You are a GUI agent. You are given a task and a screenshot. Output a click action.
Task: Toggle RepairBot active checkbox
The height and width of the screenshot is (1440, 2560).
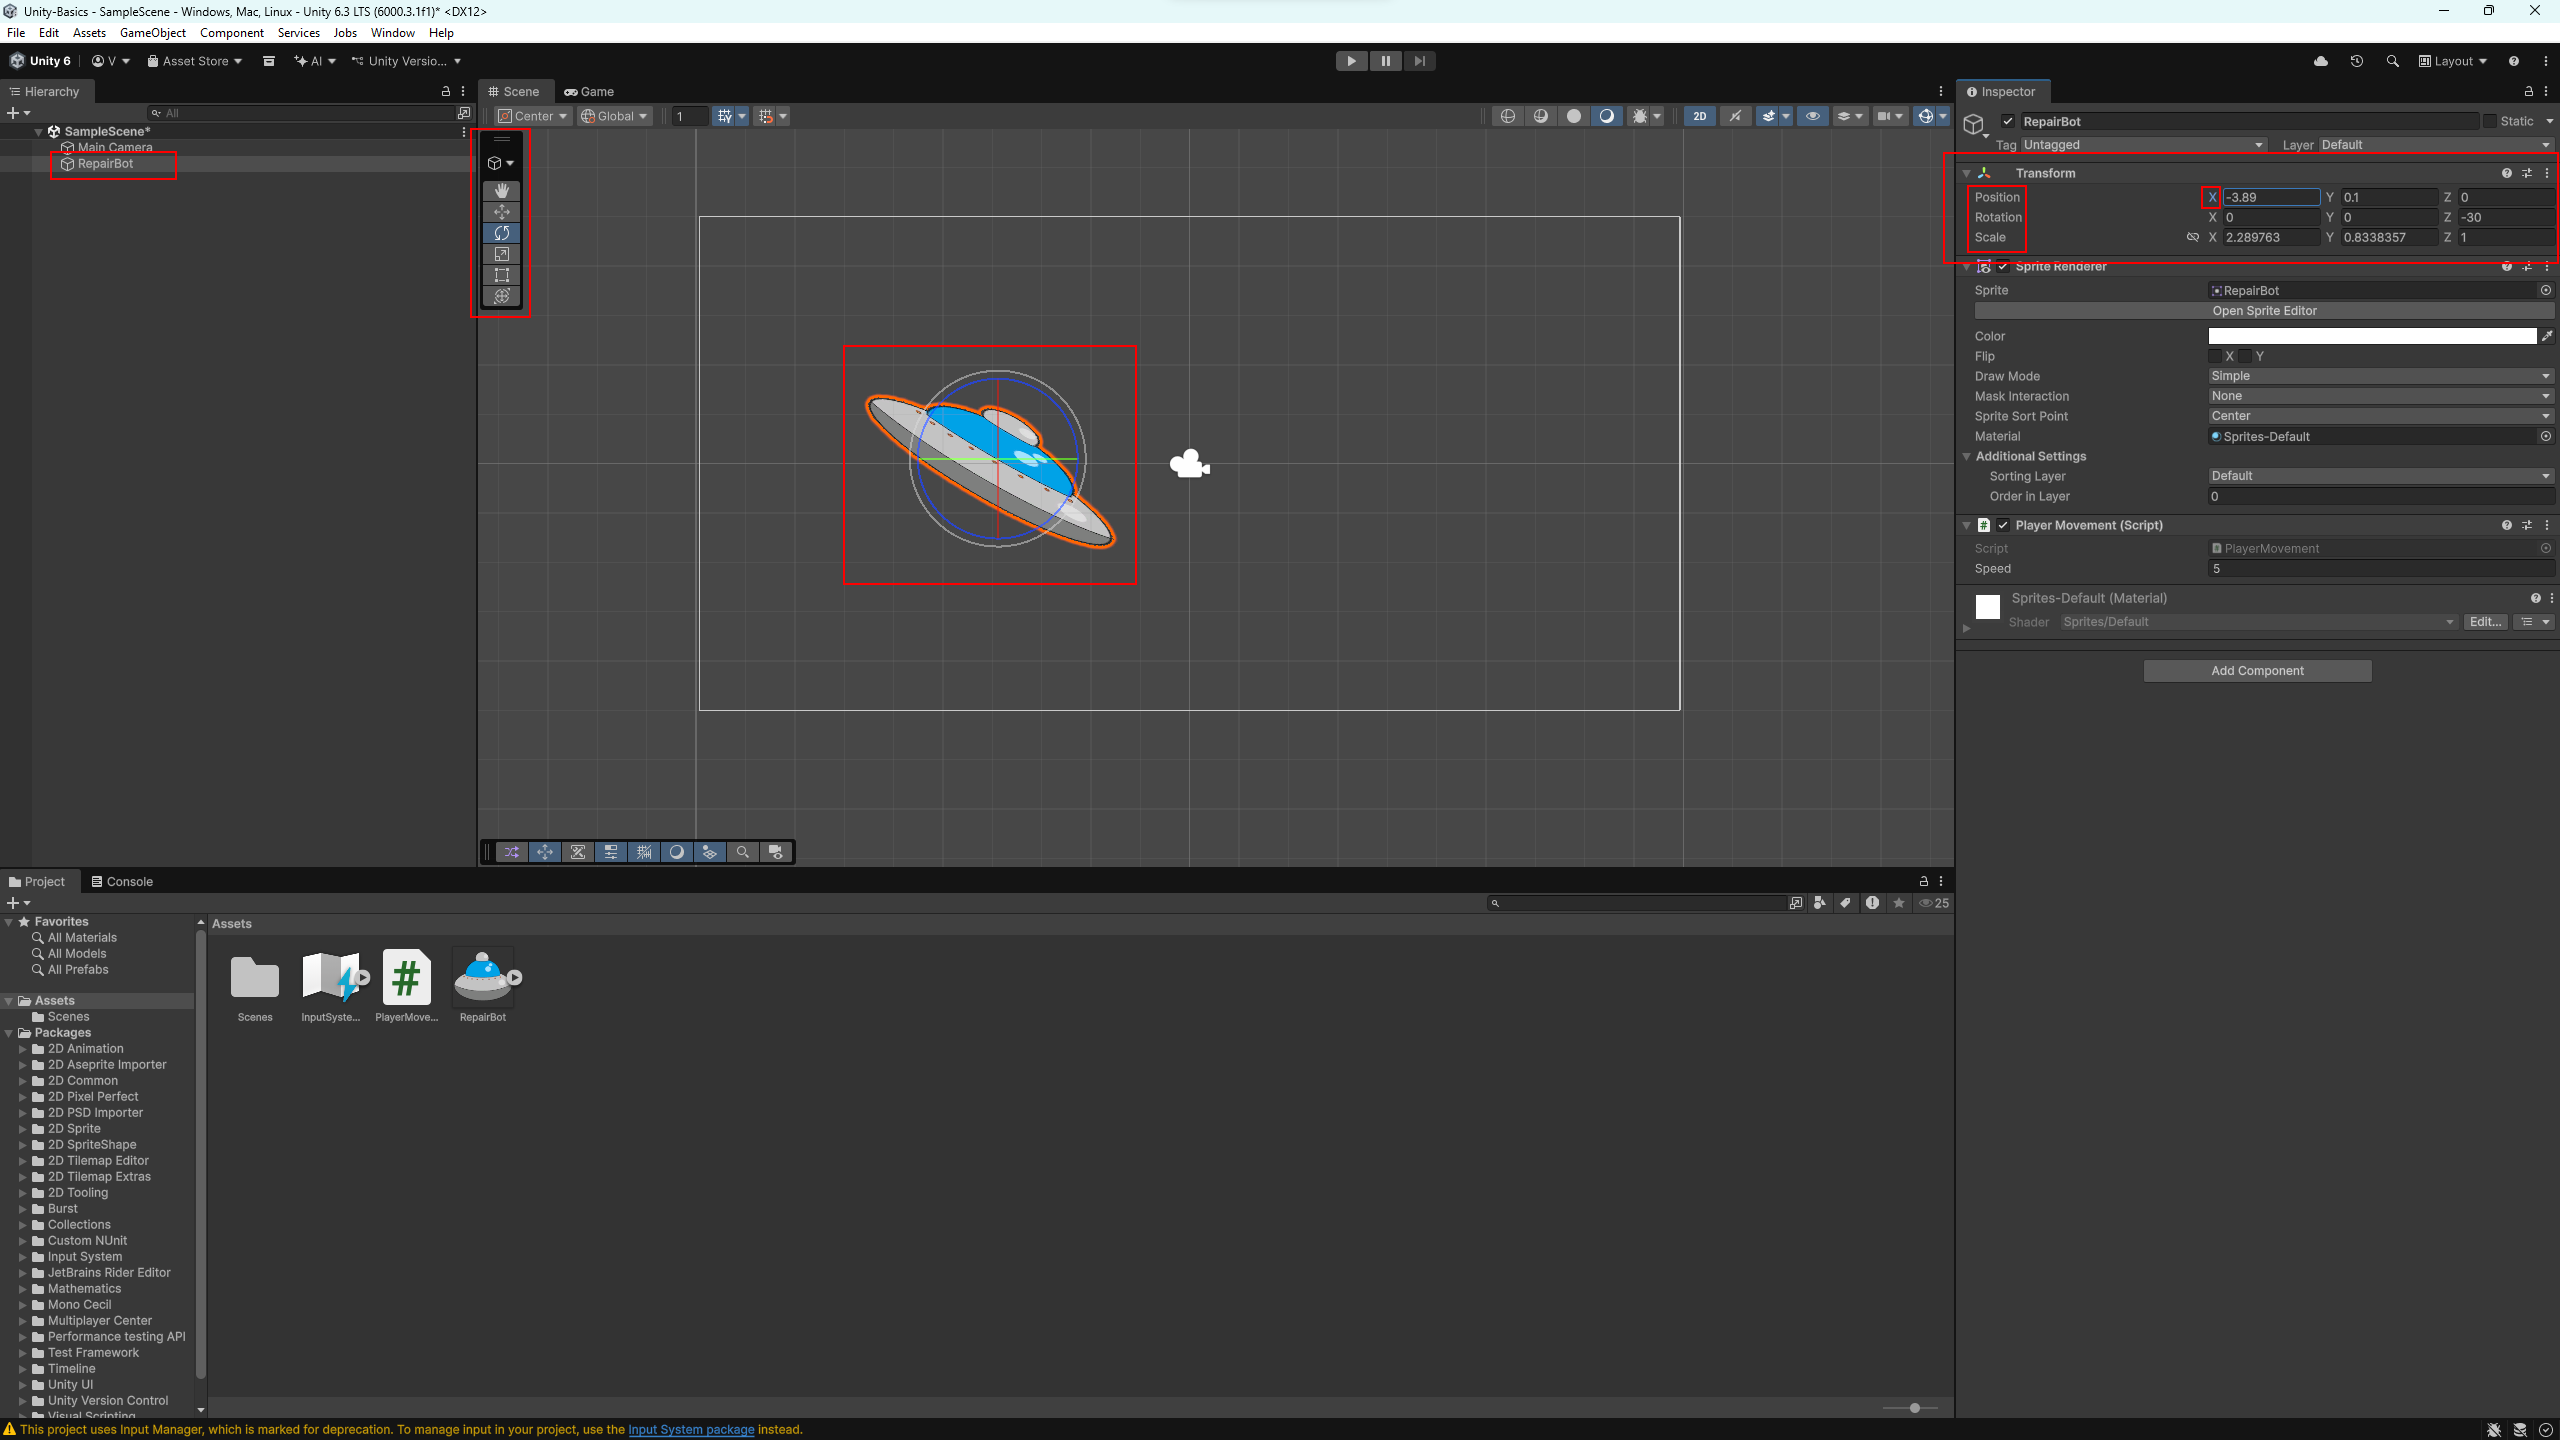coord(2007,121)
